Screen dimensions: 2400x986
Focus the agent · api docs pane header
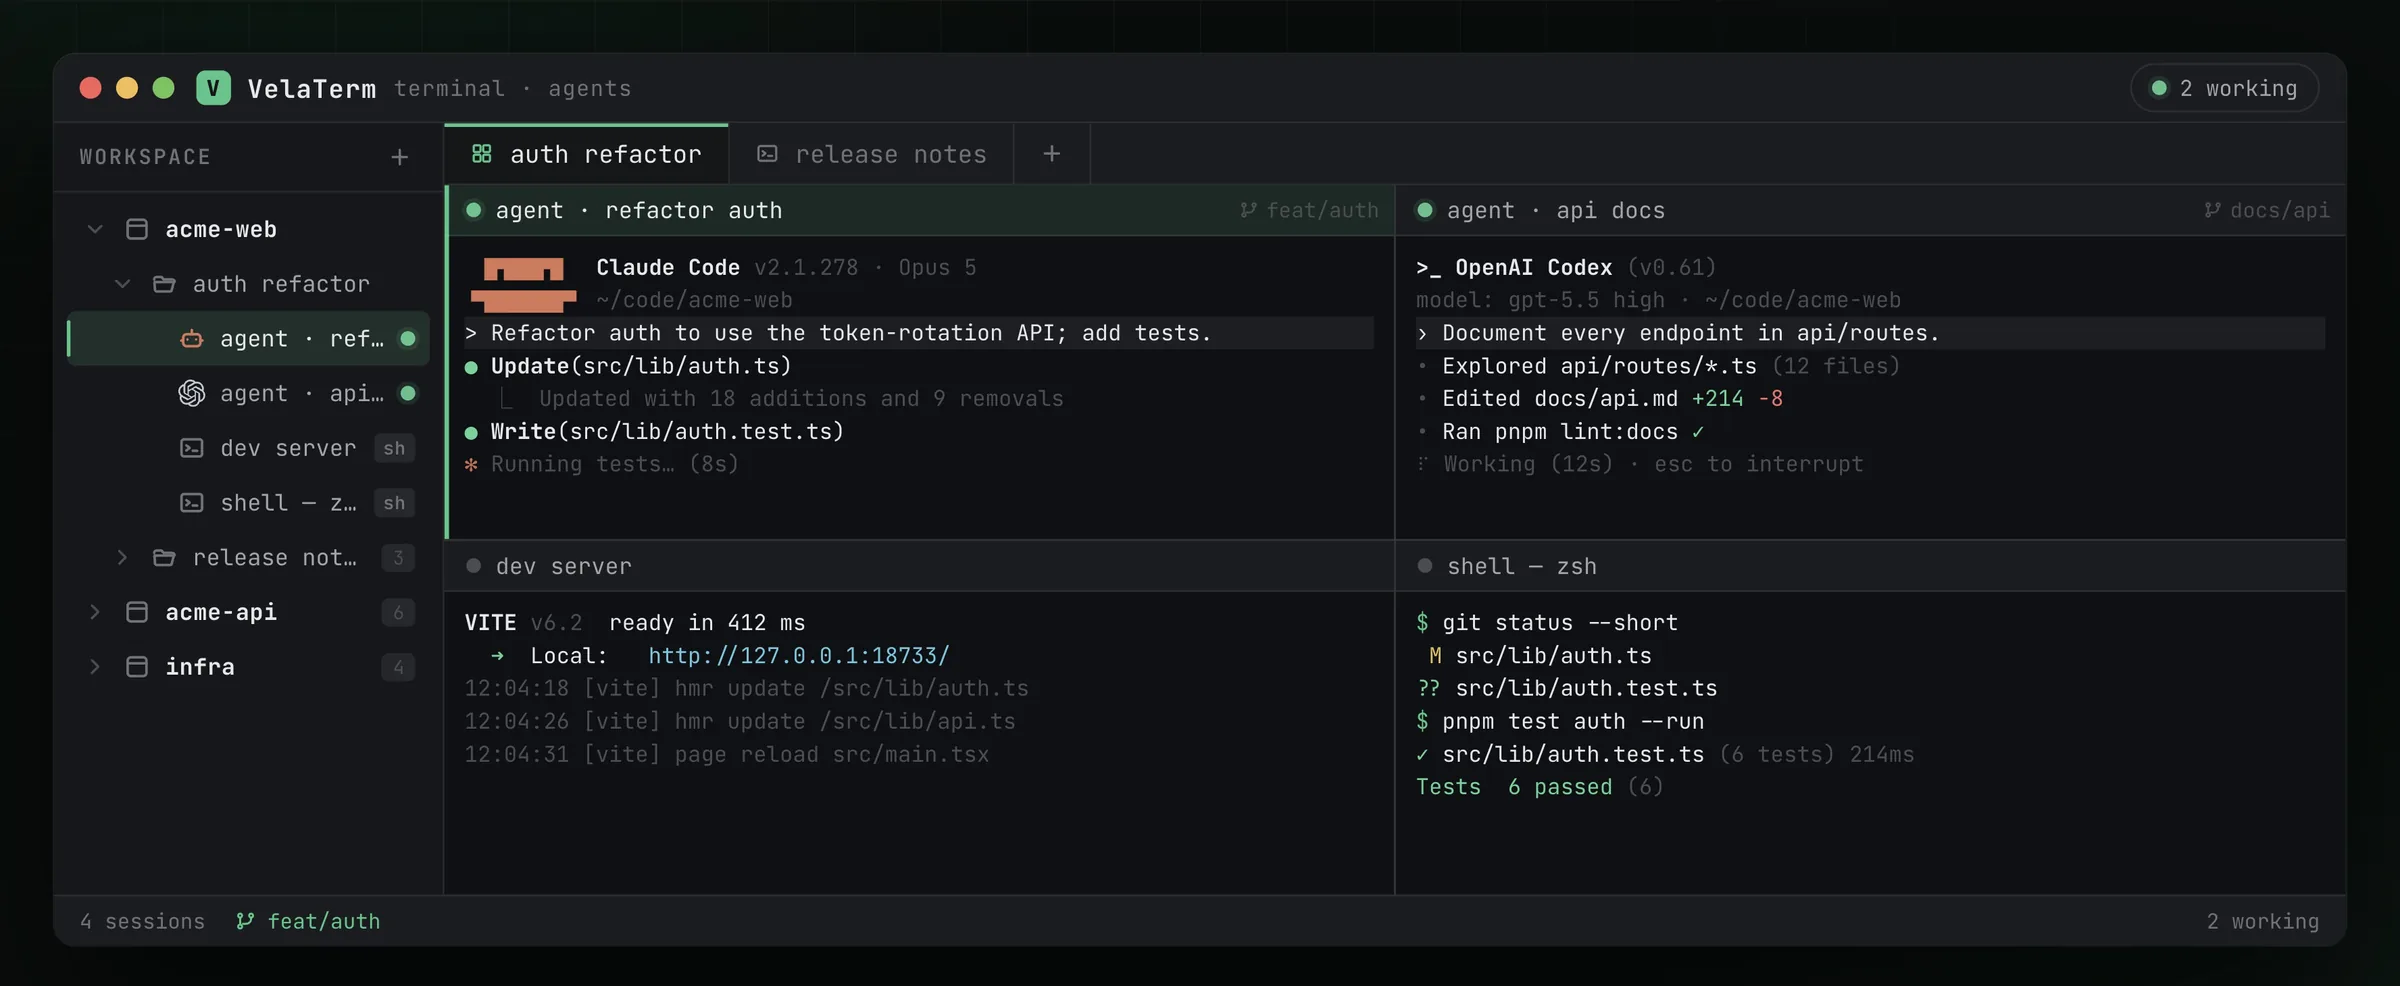[1871, 210]
